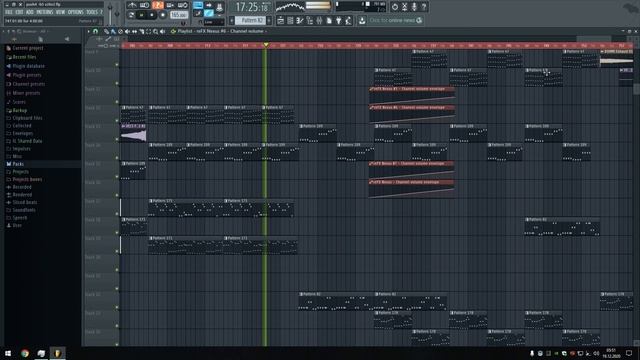Open Chrome from the Windows taskbar

tap(25, 353)
